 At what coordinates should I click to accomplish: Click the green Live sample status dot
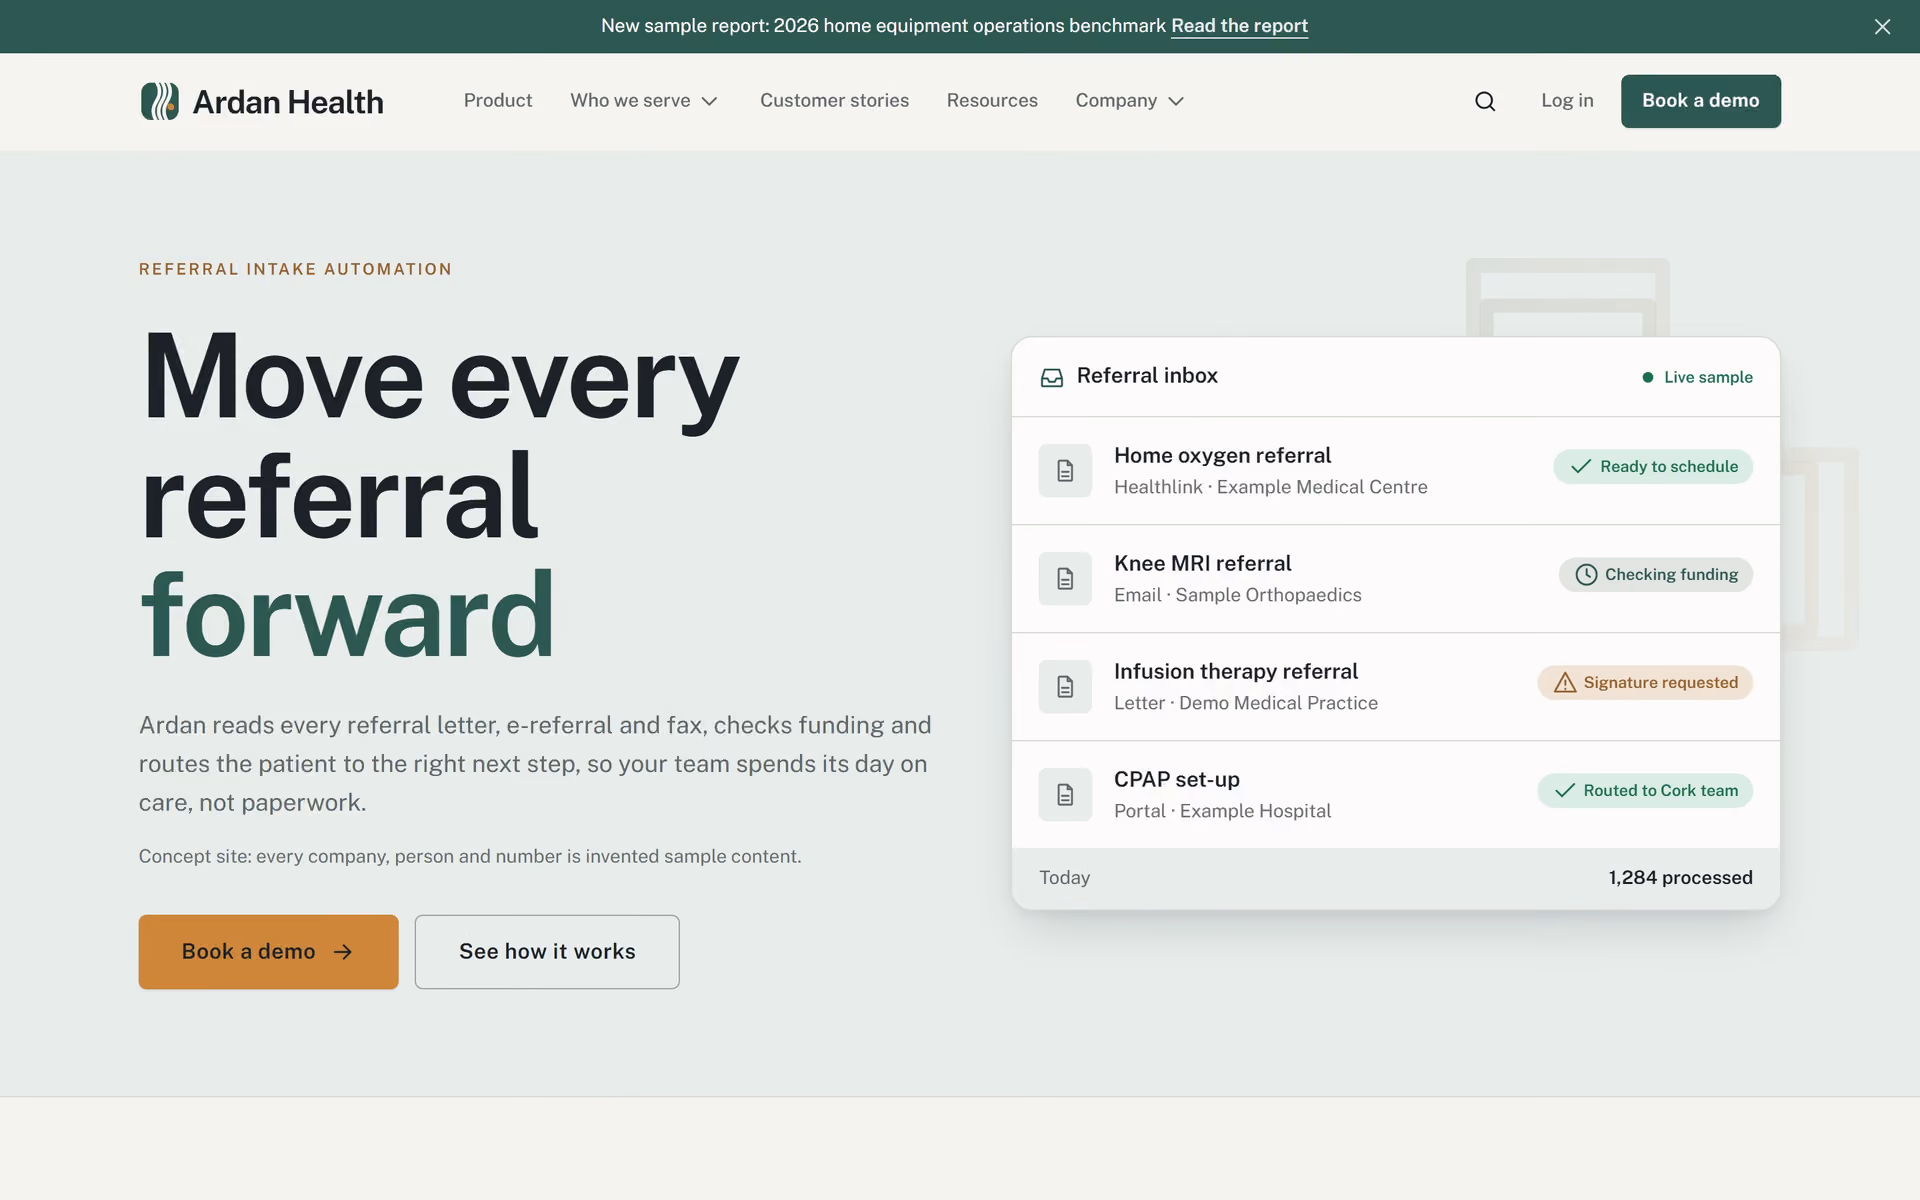[x=1647, y=377]
